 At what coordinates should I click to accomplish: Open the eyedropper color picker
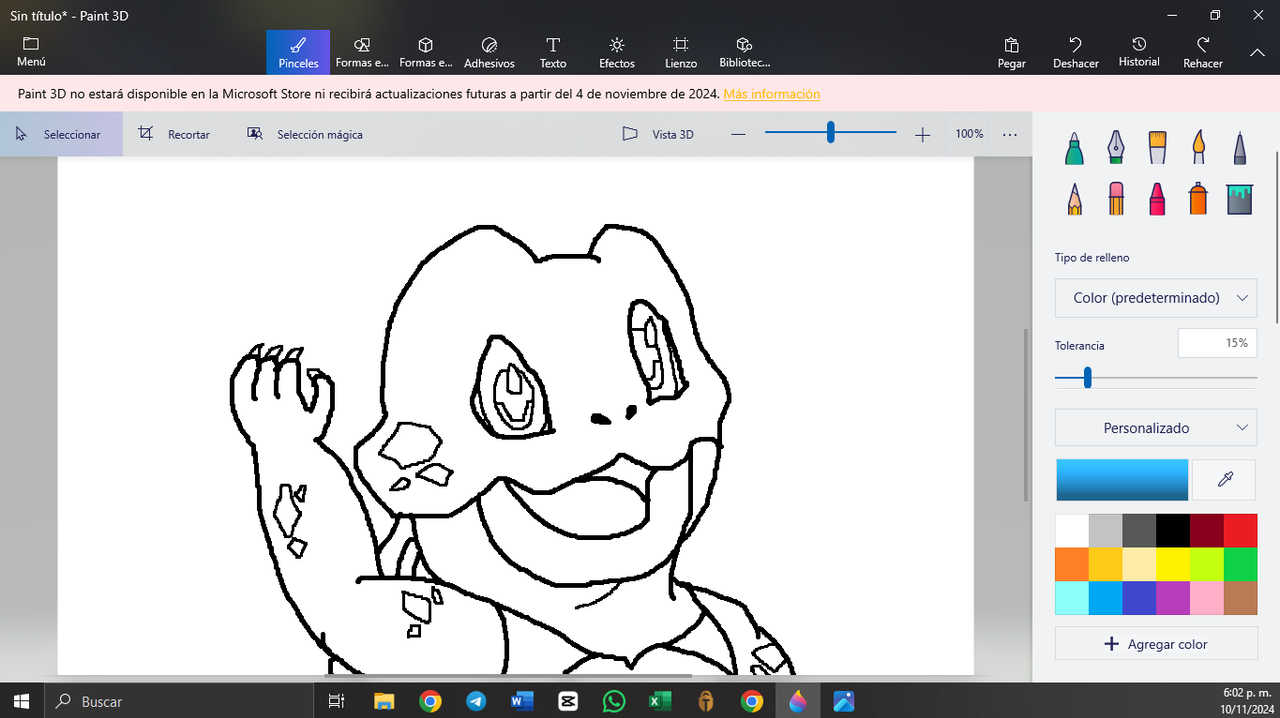coord(1225,480)
